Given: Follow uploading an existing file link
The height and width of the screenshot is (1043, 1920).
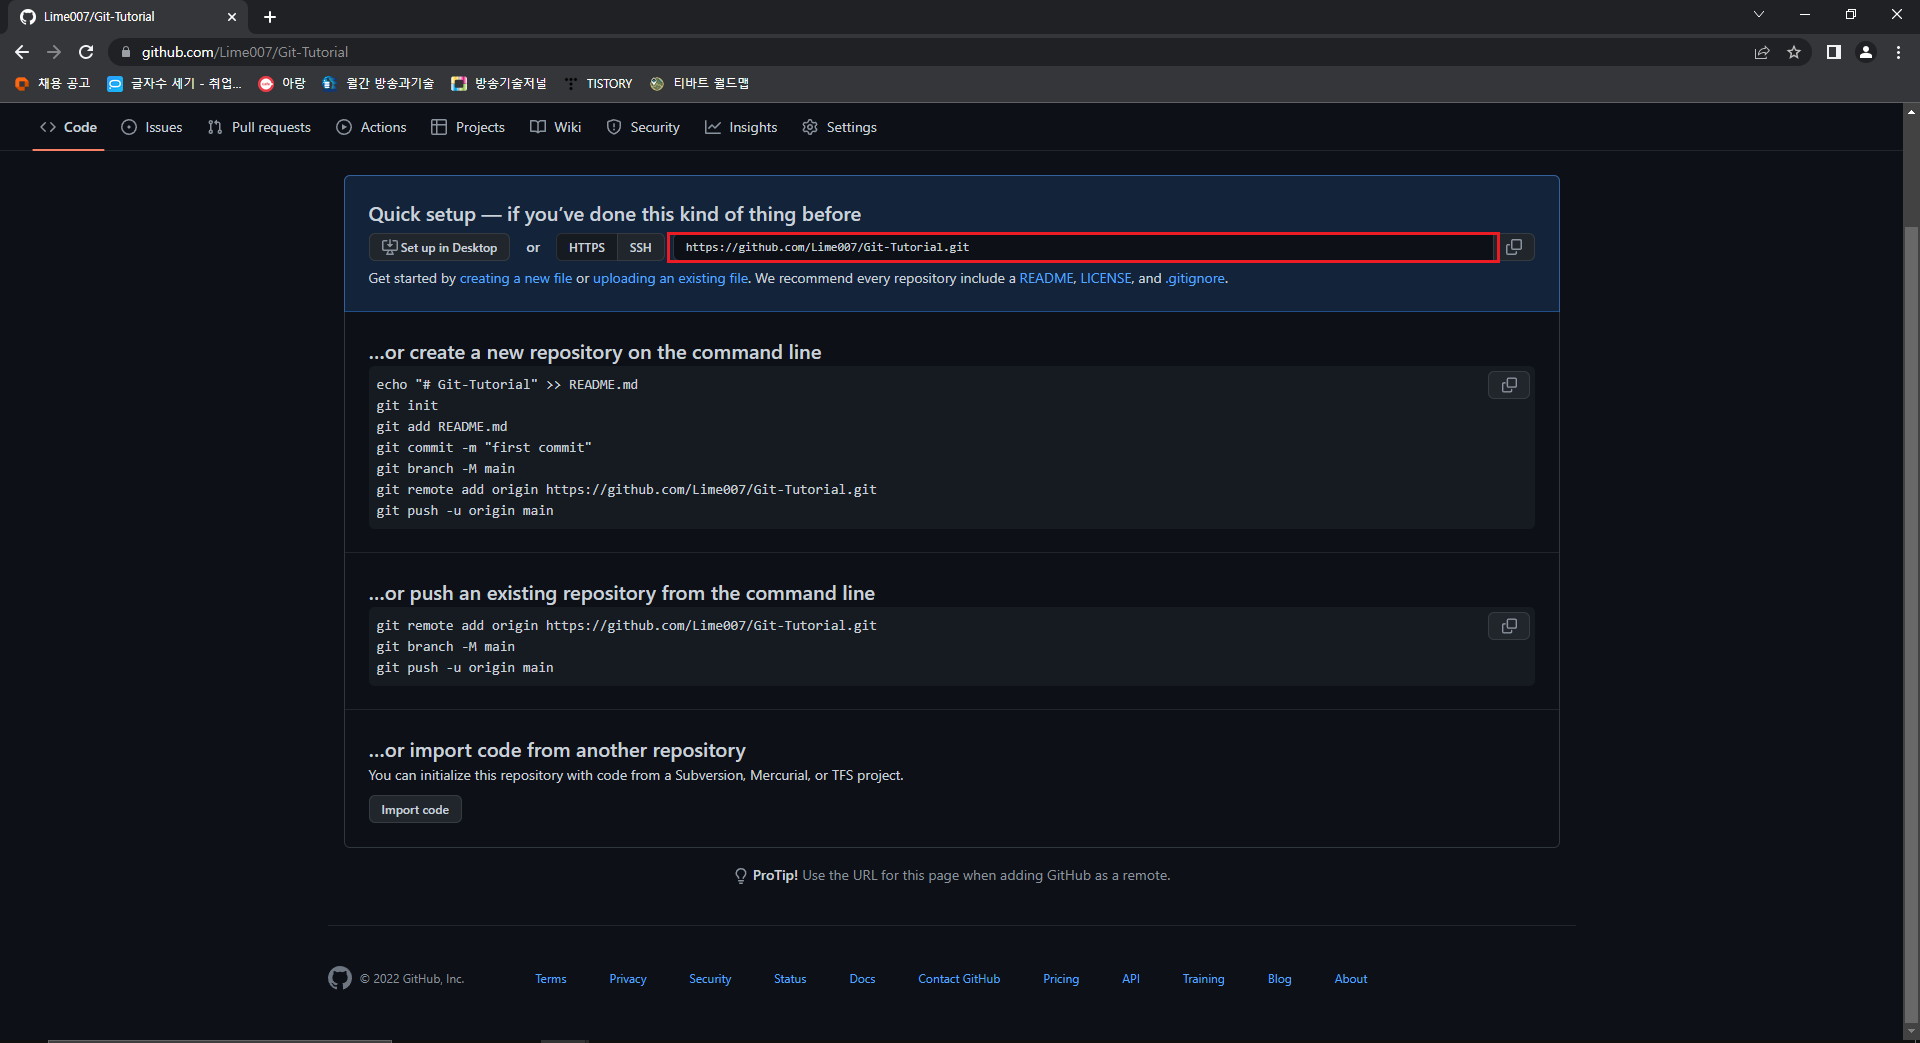Looking at the screenshot, I should coord(670,278).
